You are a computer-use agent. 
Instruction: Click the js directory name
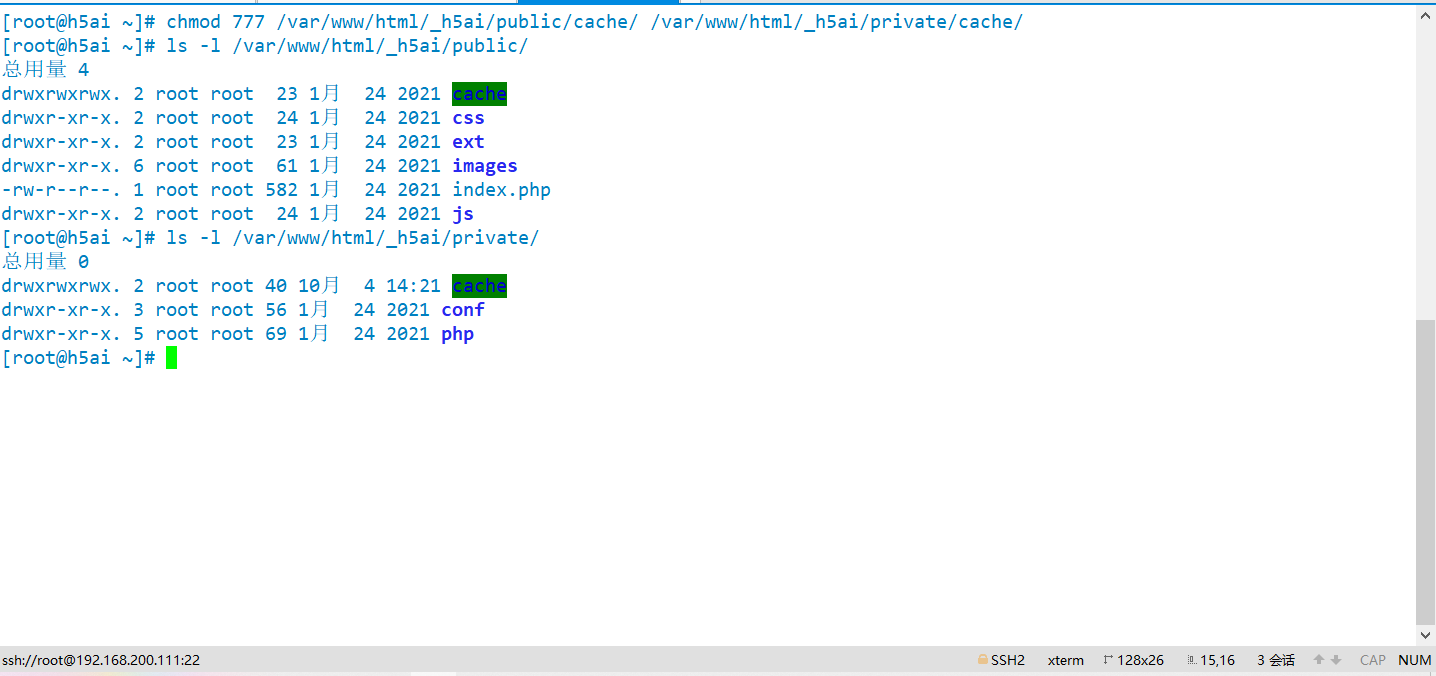tap(463, 214)
